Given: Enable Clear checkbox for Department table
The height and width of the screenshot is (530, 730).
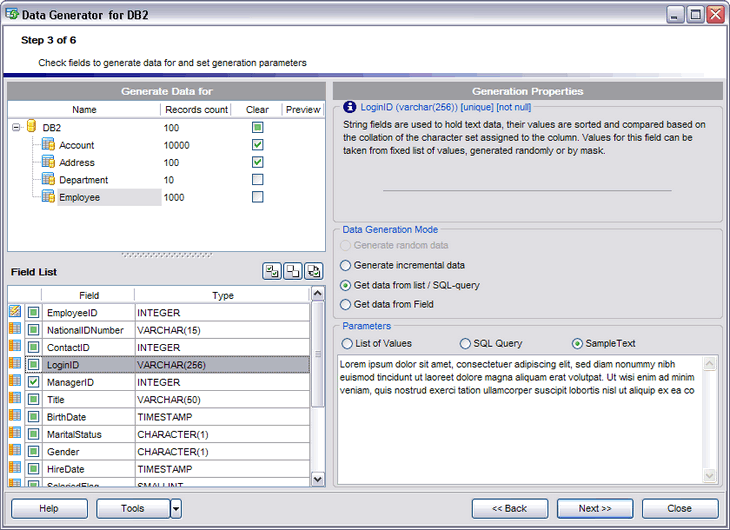Looking at the screenshot, I should click(257, 180).
